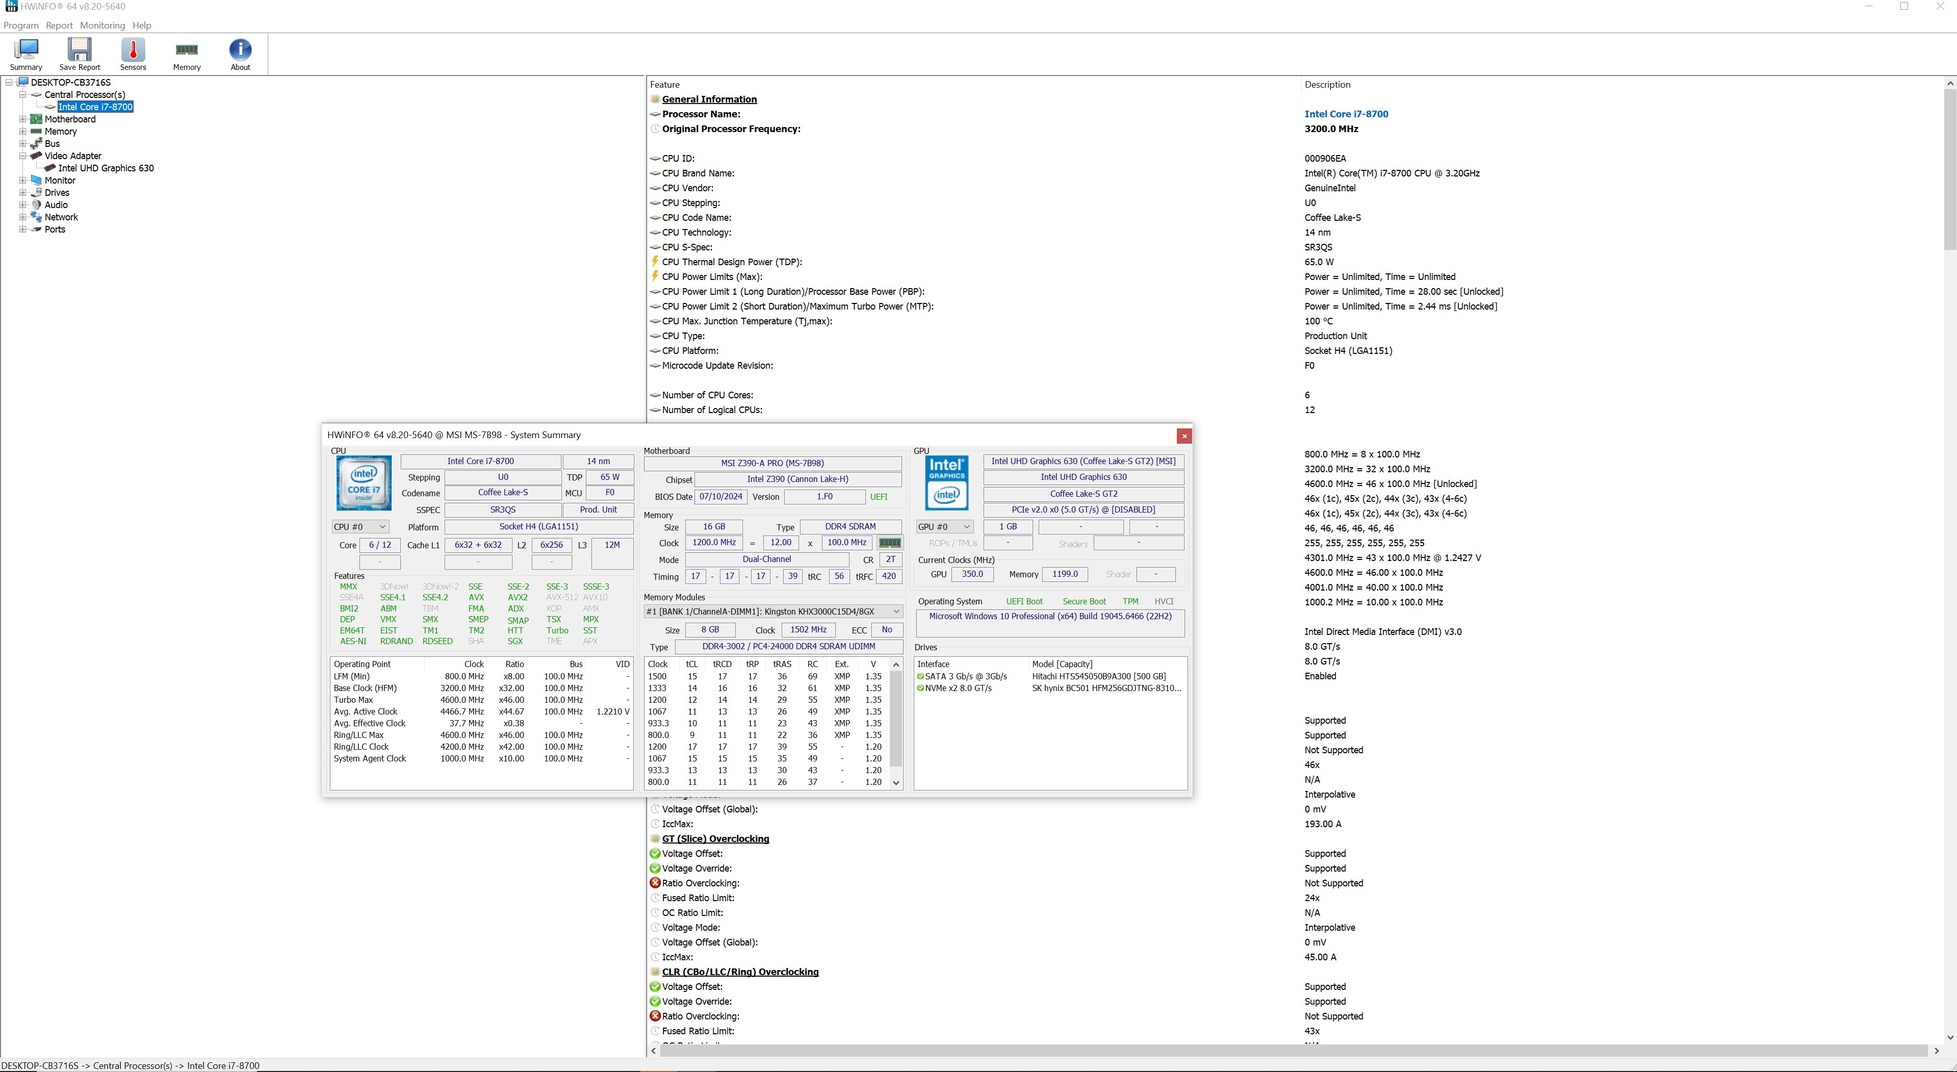The height and width of the screenshot is (1072, 1957).
Task: Click the Codename field showing Coffee Lake-S
Action: pyautogui.click(x=502, y=493)
